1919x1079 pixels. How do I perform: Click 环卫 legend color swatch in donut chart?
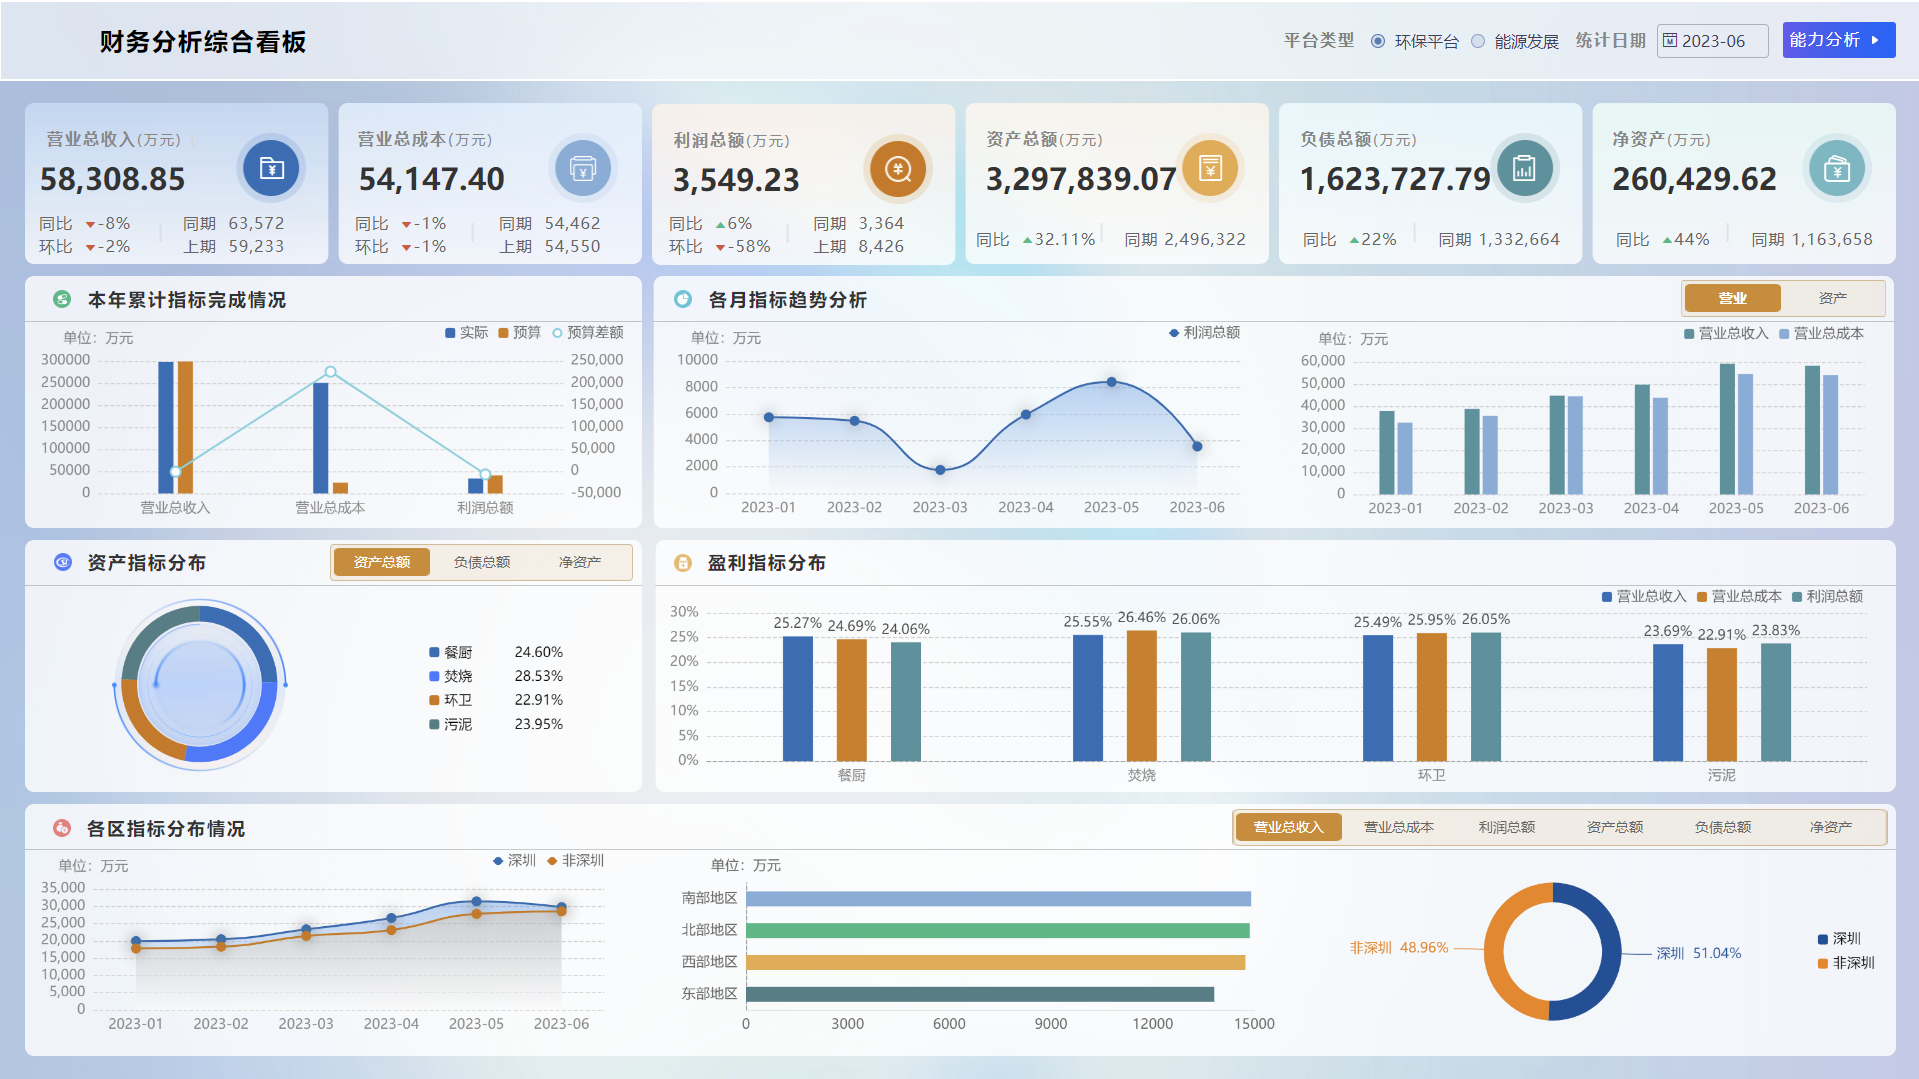(x=434, y=700)
